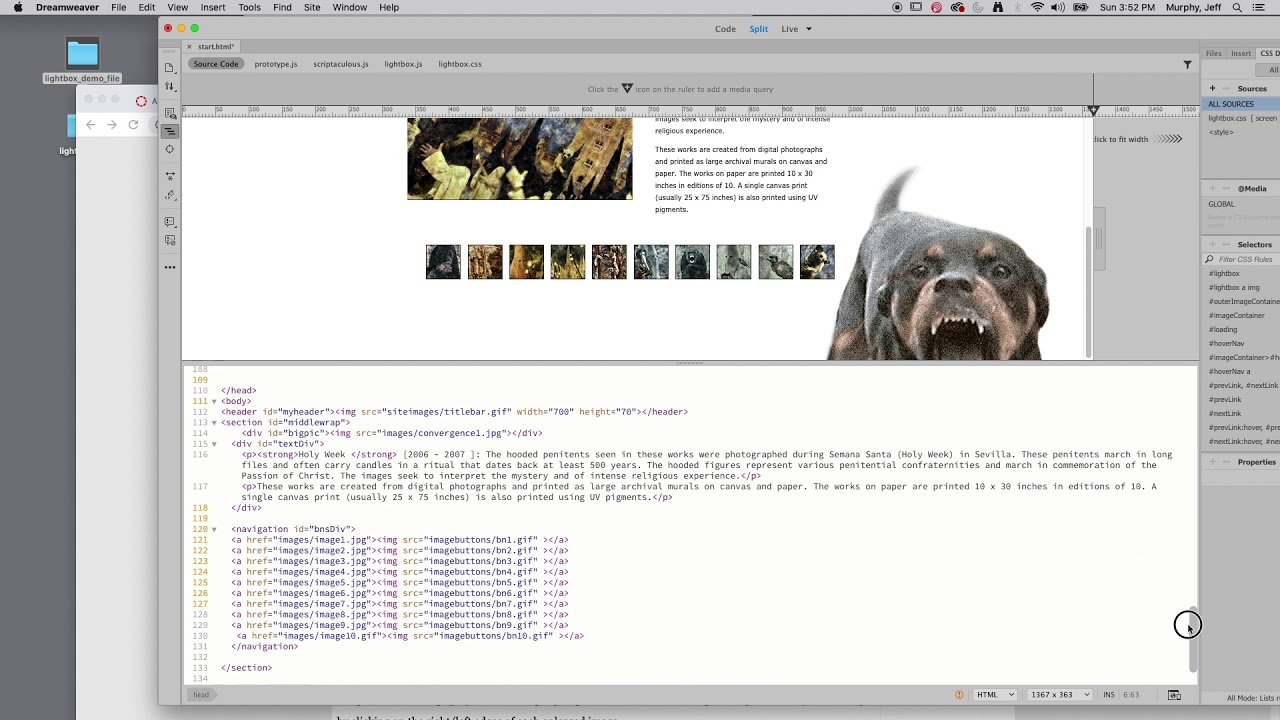Open the Window menu
1280x720 pixels.
click(350, 7)
